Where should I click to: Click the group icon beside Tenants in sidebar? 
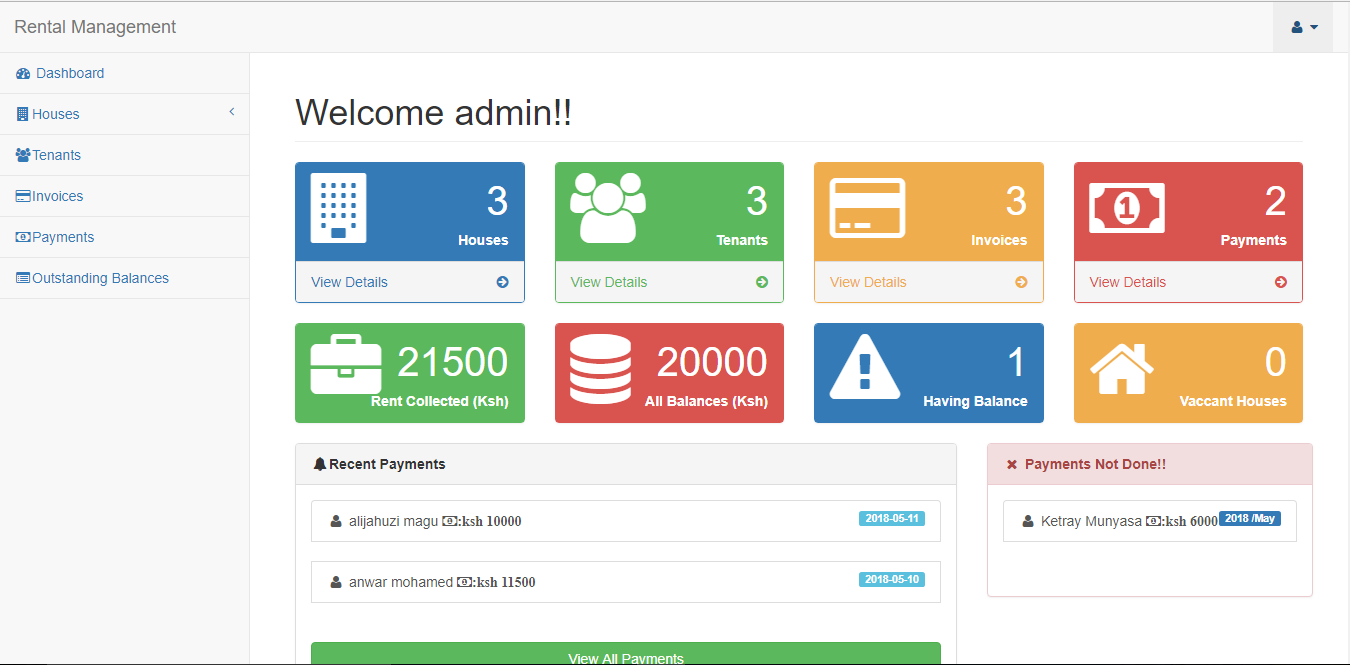pyautogui.click(x=23, y=155)
